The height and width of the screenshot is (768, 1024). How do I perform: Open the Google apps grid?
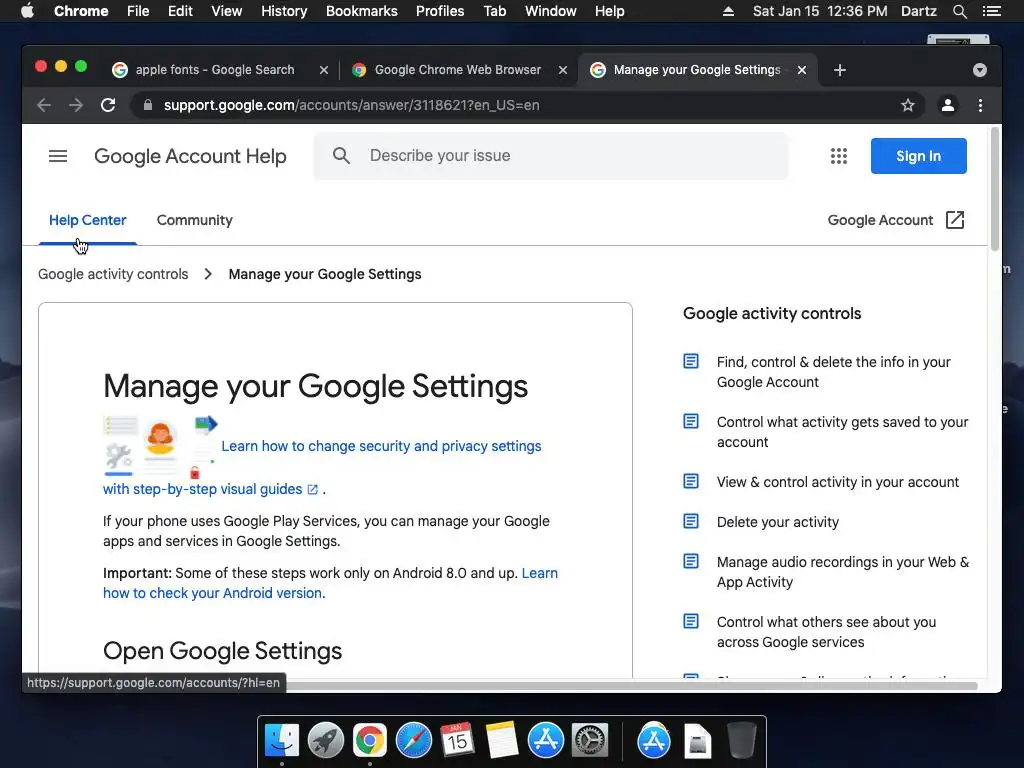[x=839, y=156]
